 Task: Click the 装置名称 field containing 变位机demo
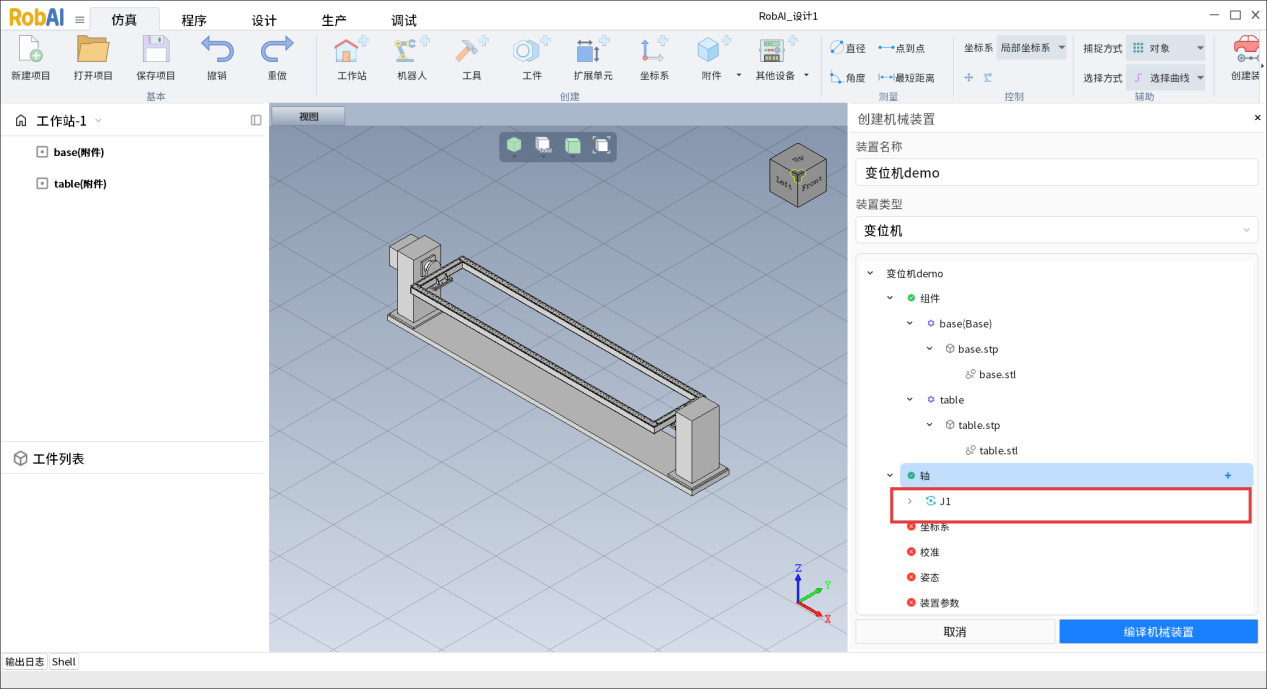pos(1056,172)
